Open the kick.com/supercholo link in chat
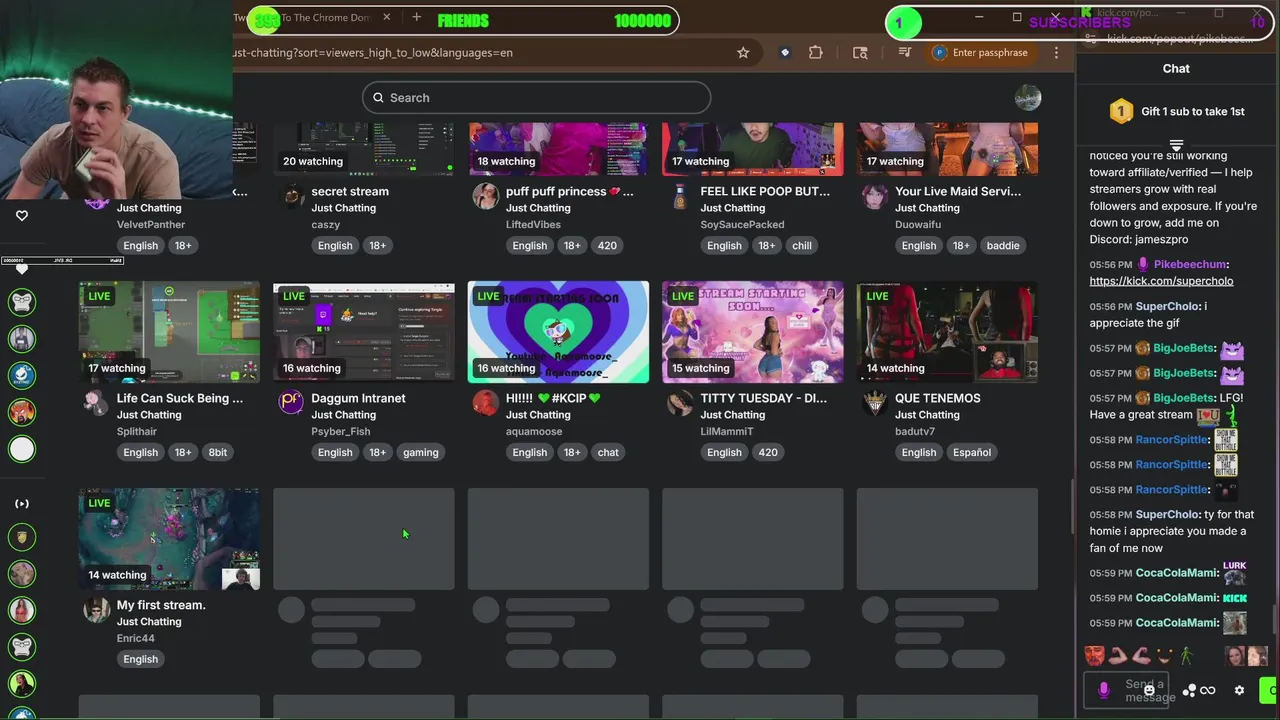This screenshot has height=720, width=1280. [x=1161, y=281]
